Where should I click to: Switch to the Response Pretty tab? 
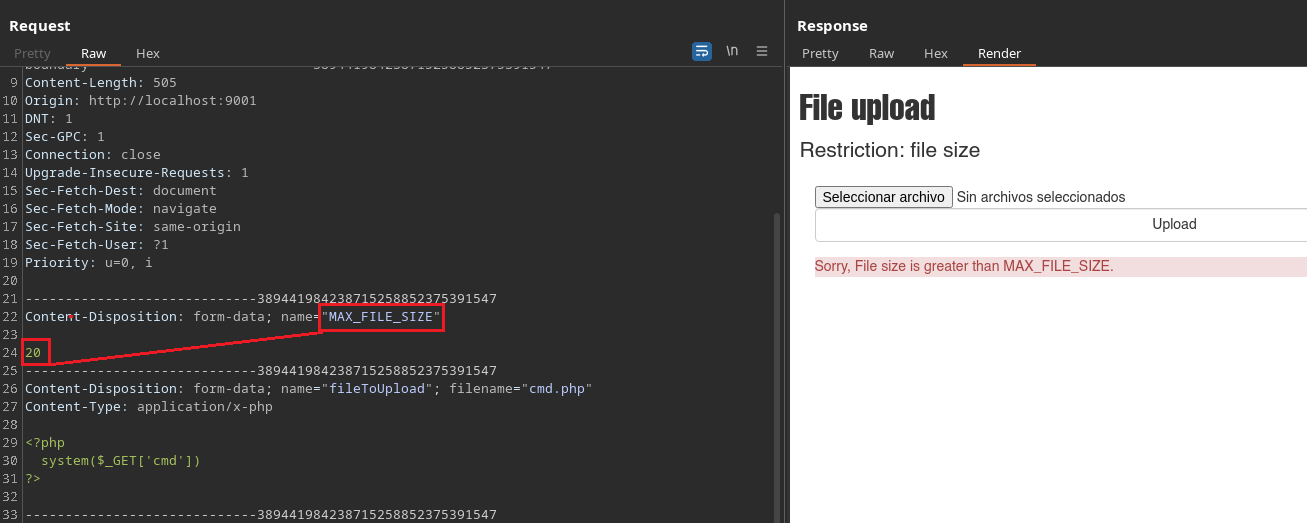820,53
